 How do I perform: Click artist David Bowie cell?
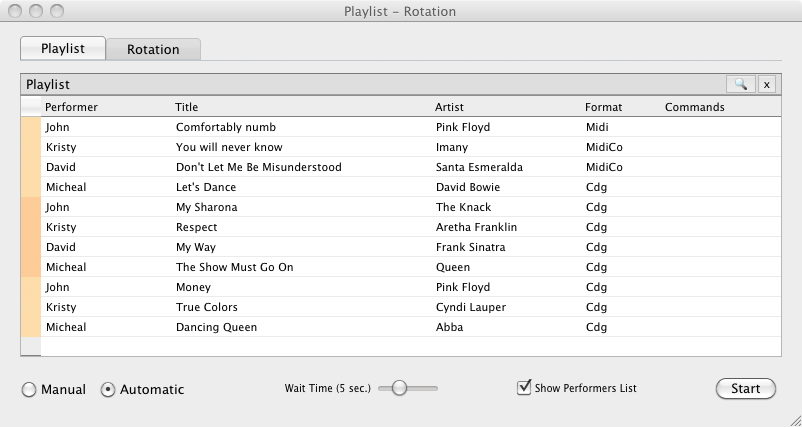[468, 187]
